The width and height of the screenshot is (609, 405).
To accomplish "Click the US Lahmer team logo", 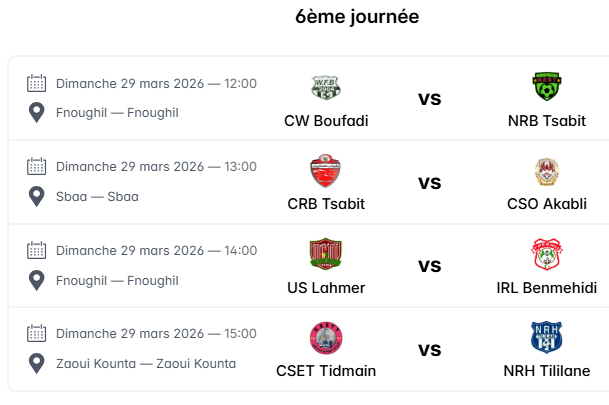I will 326,255.
